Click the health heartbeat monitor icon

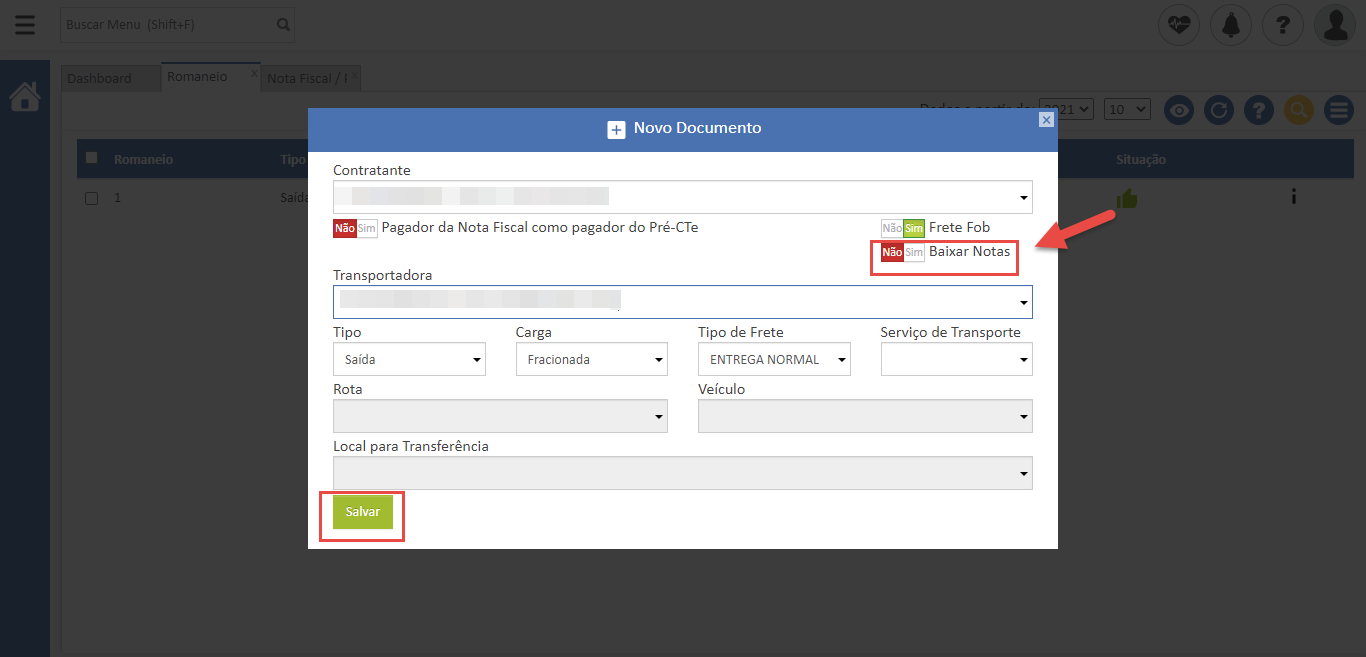1179,25
